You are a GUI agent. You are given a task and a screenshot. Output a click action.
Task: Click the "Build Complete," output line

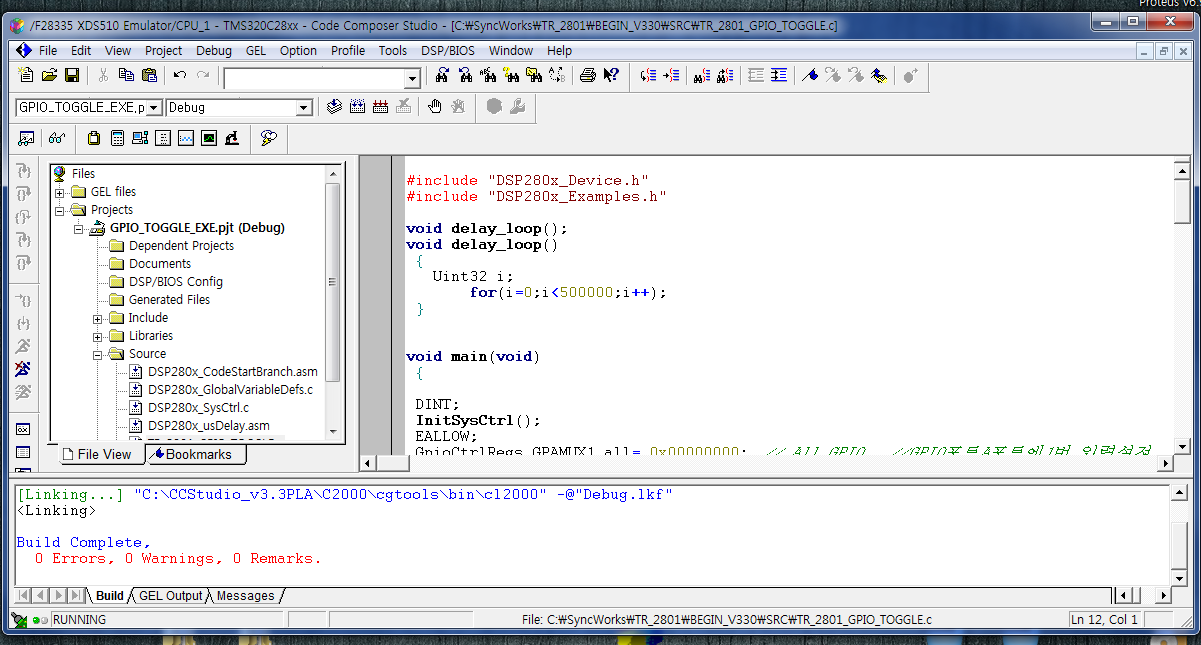(x=83, y=542)
